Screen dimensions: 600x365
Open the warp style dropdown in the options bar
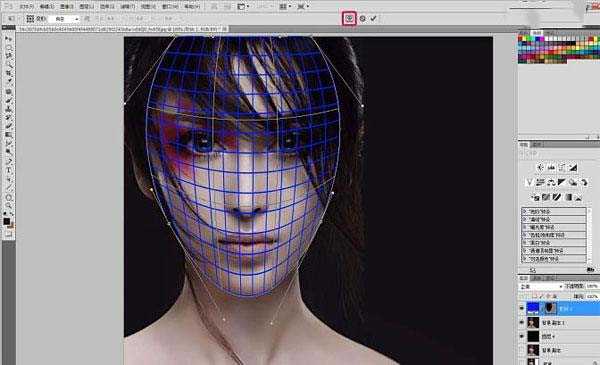point(64,19)
